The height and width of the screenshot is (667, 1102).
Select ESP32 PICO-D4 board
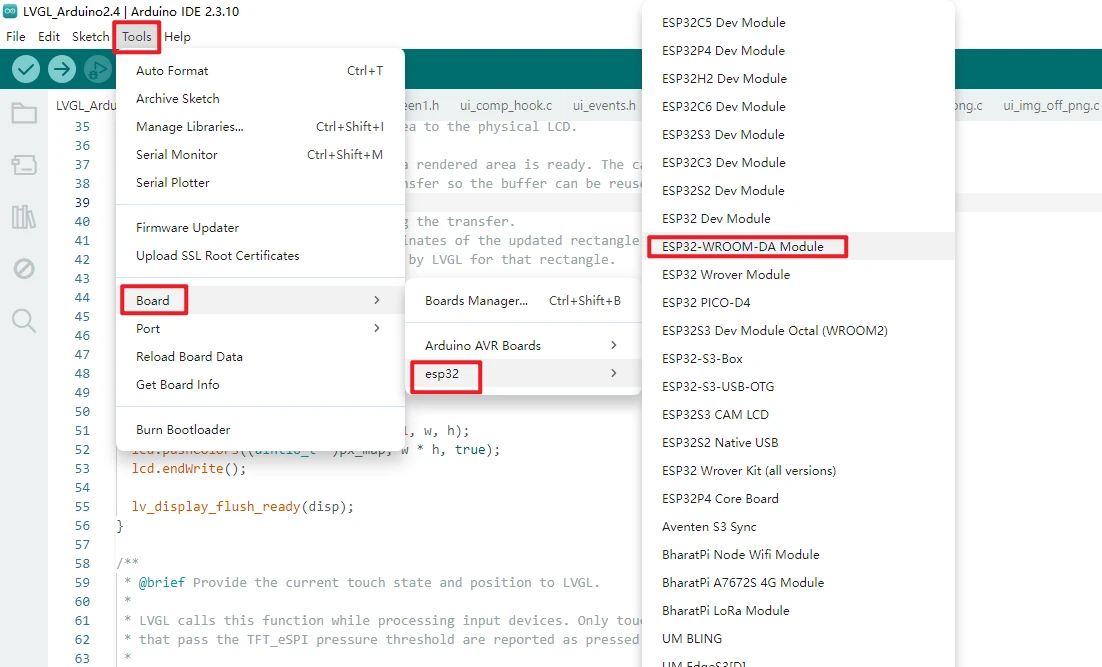(x=799, y=303)
